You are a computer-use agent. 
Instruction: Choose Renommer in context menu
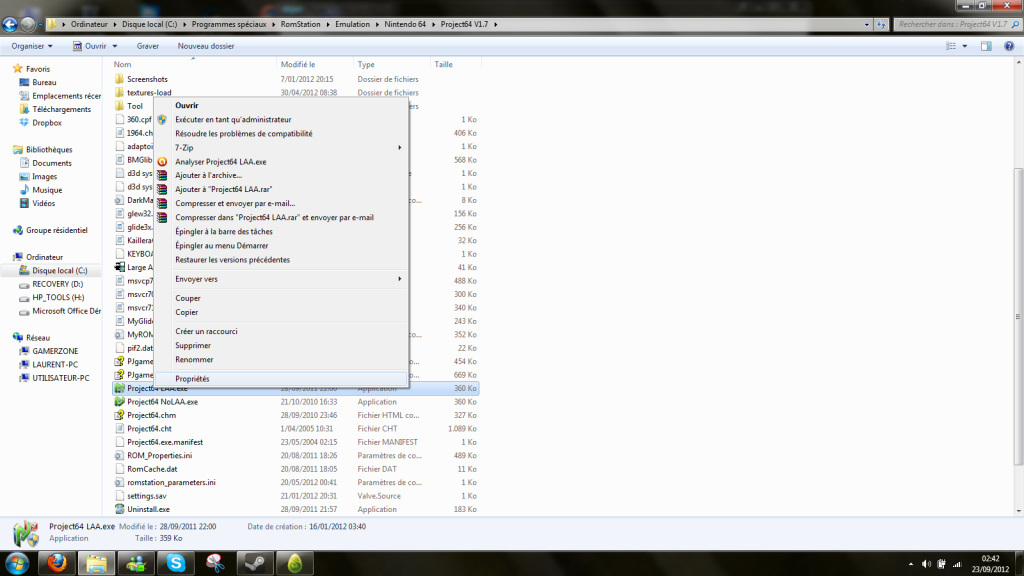281,360
